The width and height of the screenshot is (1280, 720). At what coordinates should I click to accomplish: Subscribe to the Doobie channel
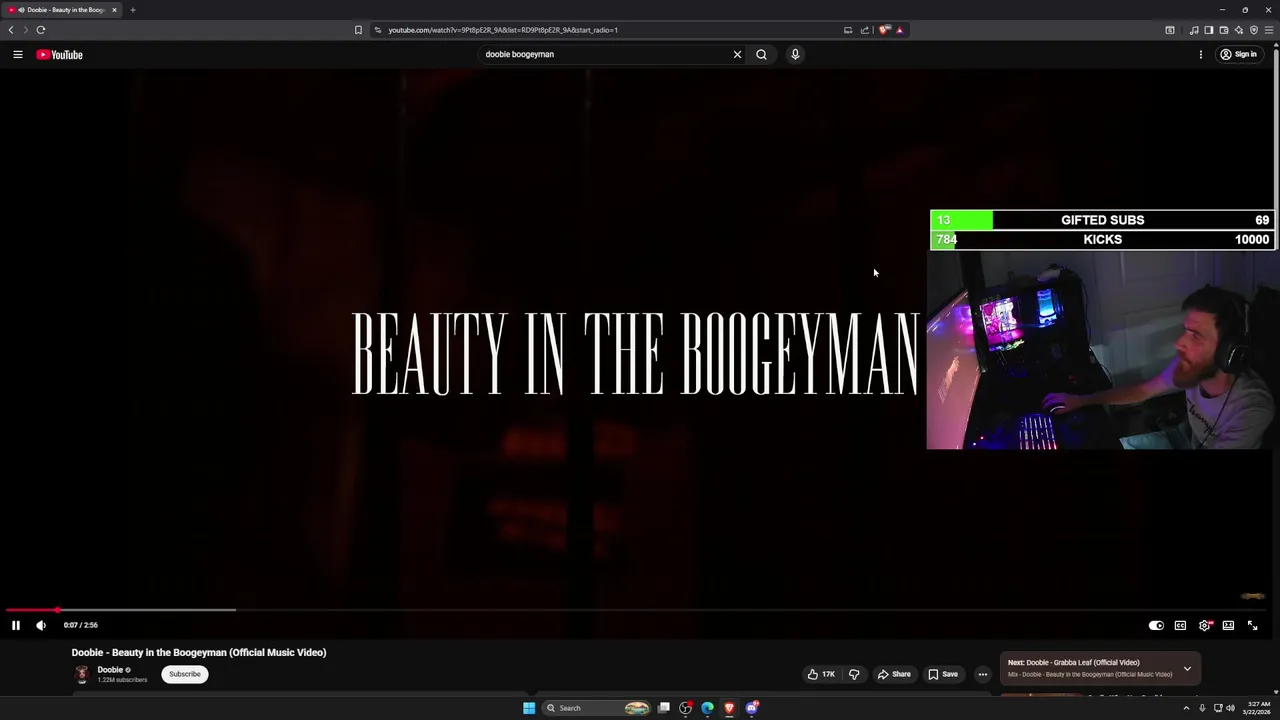pos(185,674)
